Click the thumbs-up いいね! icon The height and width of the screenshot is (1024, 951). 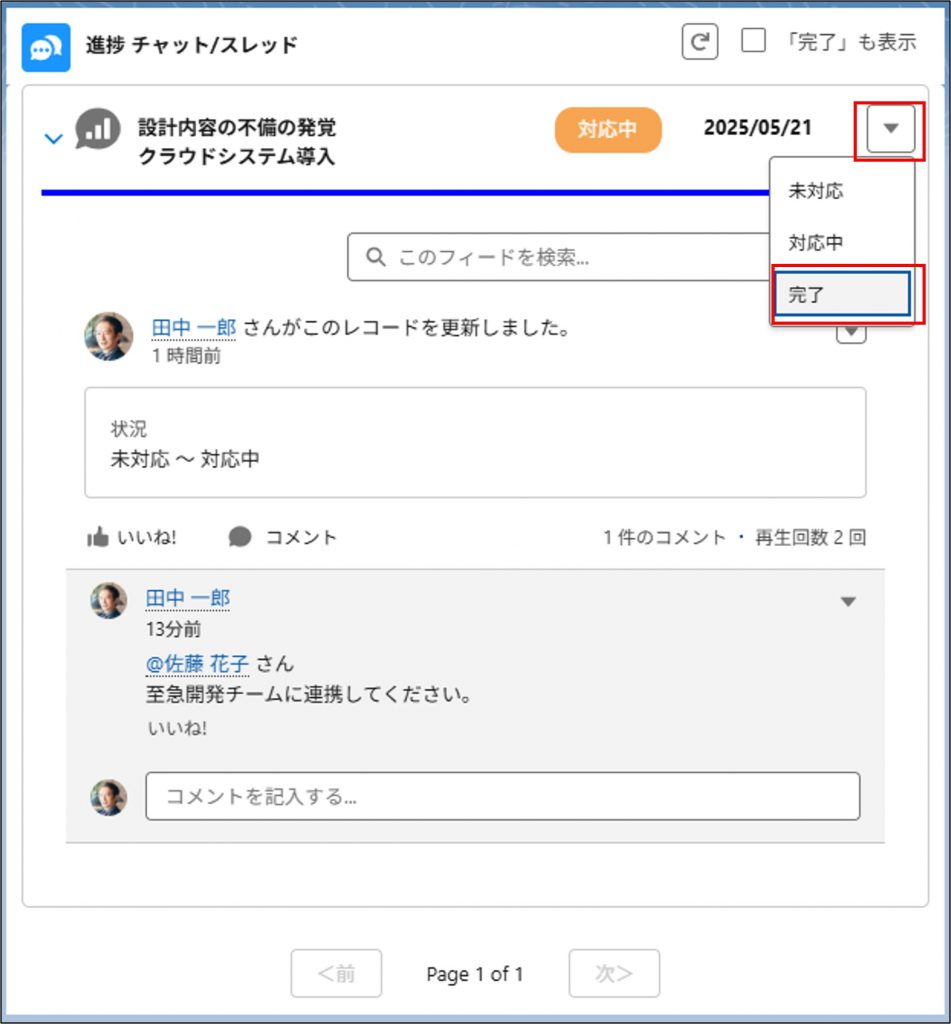click(98, 538)
